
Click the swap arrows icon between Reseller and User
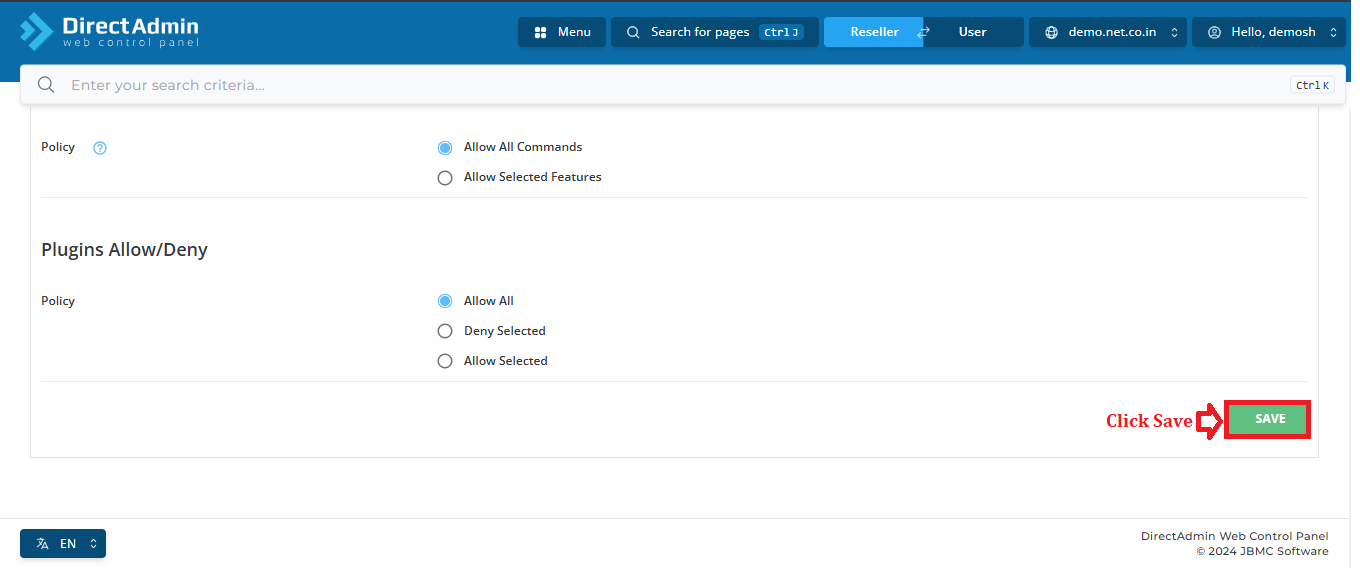(923, 32)
